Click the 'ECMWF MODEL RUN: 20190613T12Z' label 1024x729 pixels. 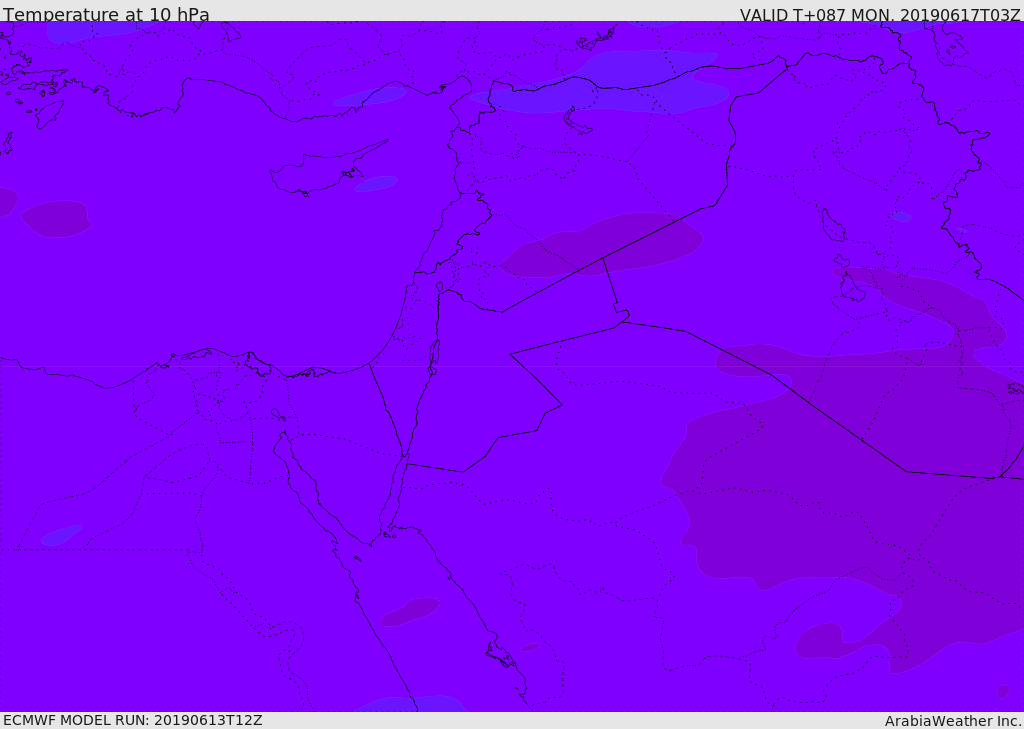133,721
